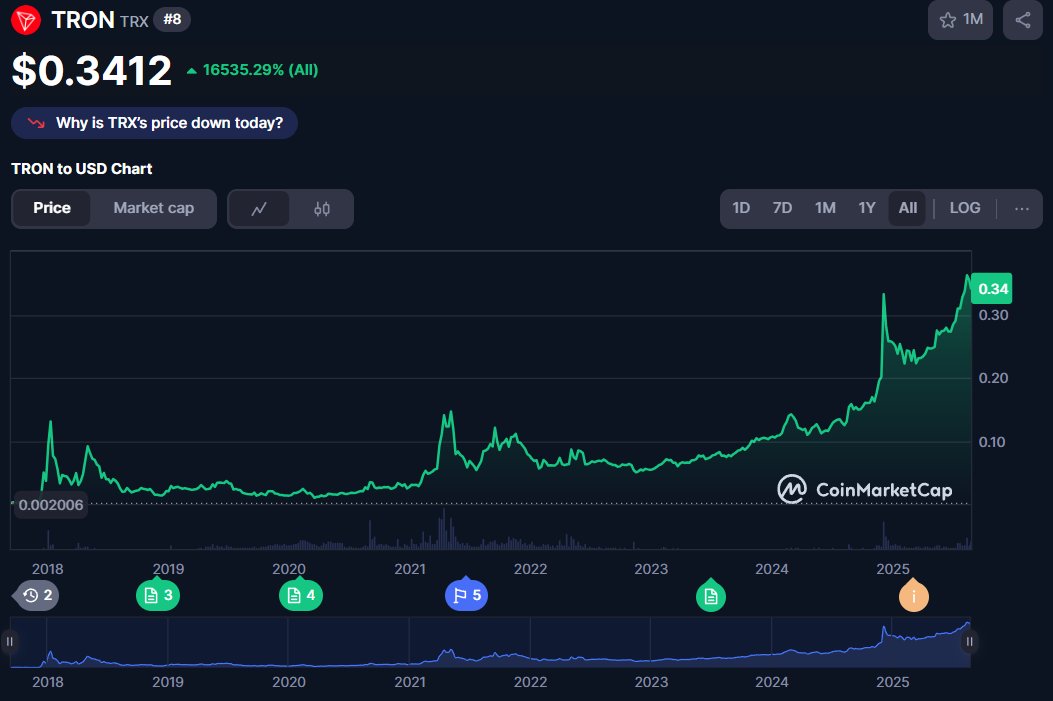Click 2021 on the main chart axis
The width and height of the screenshot is (1053, 701).
410,569
